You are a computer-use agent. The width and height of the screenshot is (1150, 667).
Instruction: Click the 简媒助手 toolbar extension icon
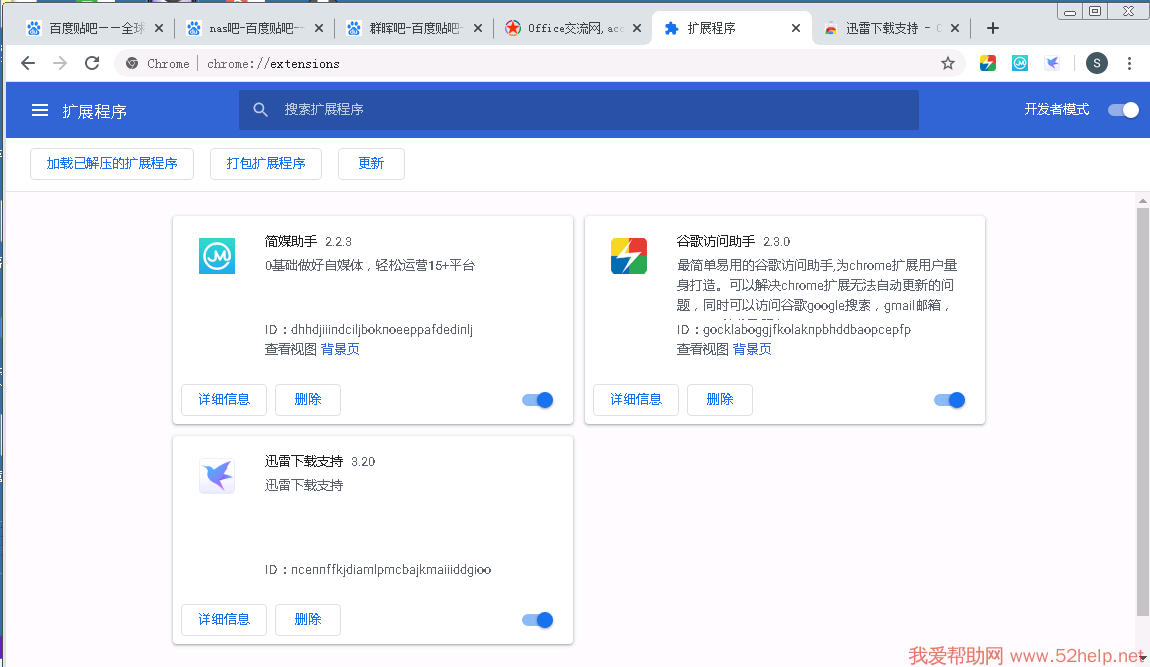1019,63
